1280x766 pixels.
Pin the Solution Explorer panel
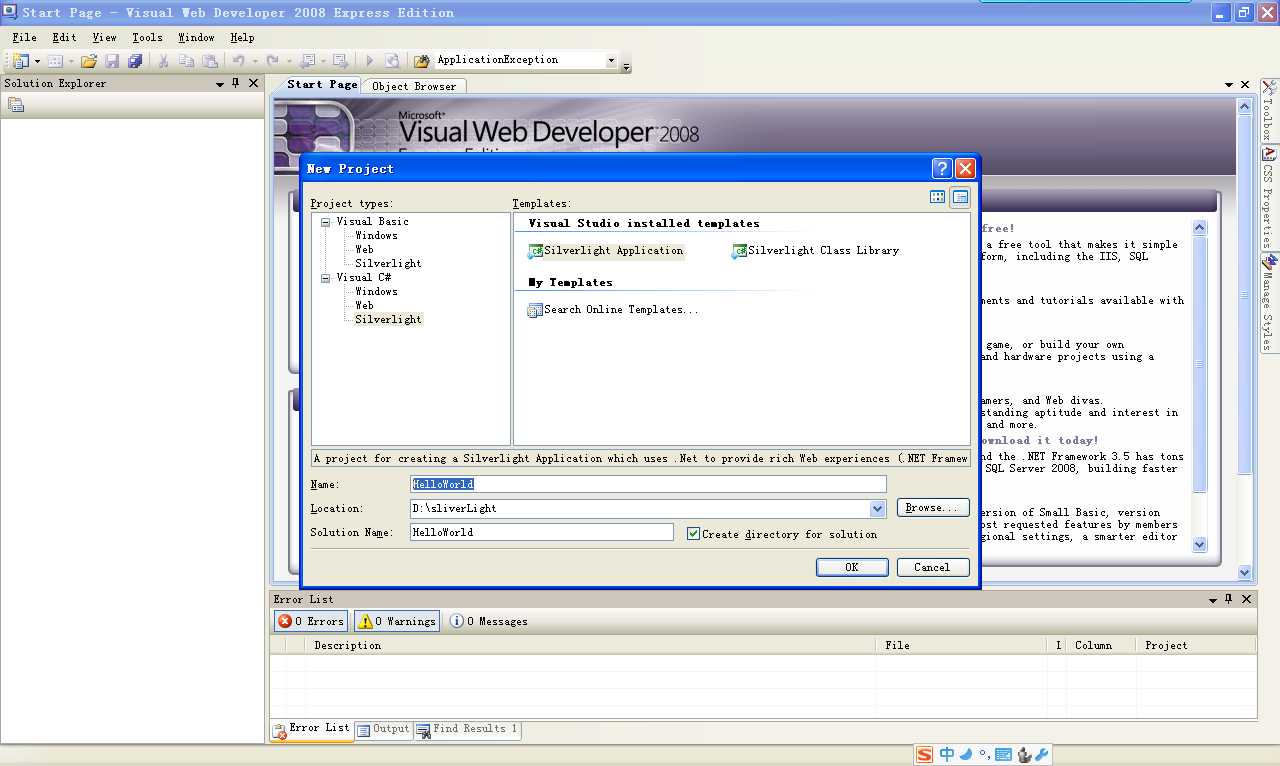pos(236,84)
